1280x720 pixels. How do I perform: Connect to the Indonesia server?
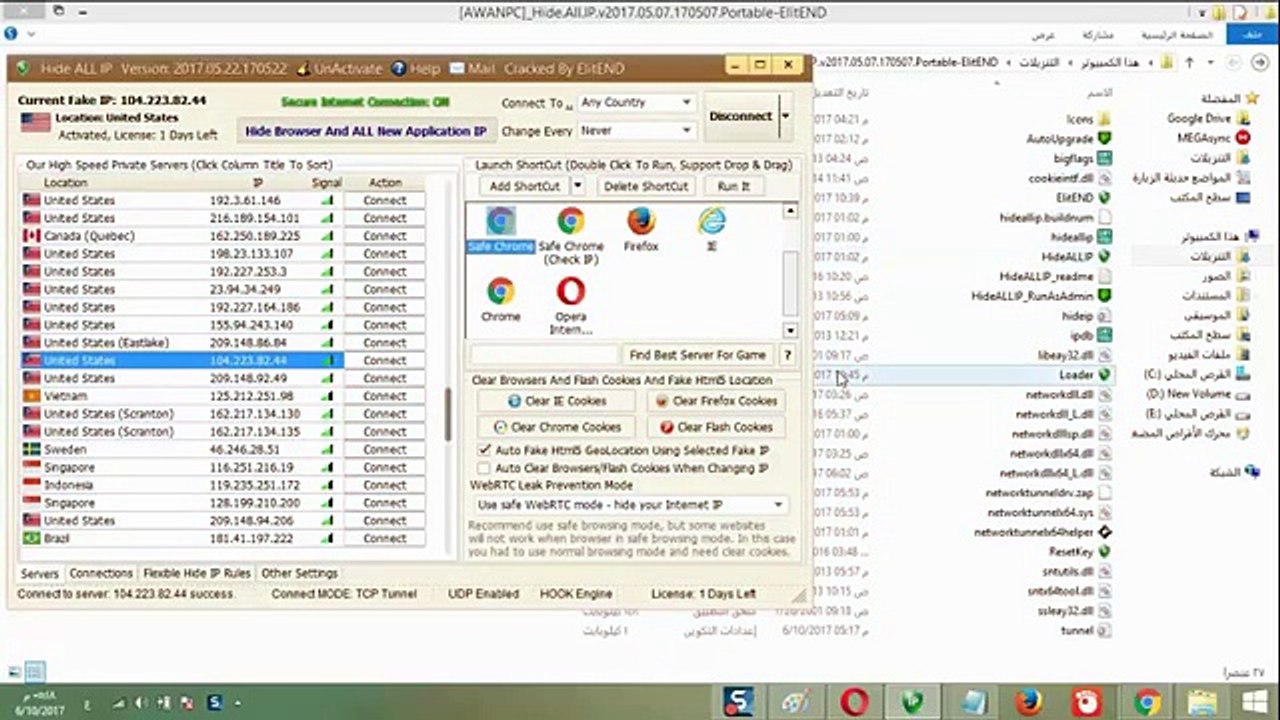[x=384, y=485]
